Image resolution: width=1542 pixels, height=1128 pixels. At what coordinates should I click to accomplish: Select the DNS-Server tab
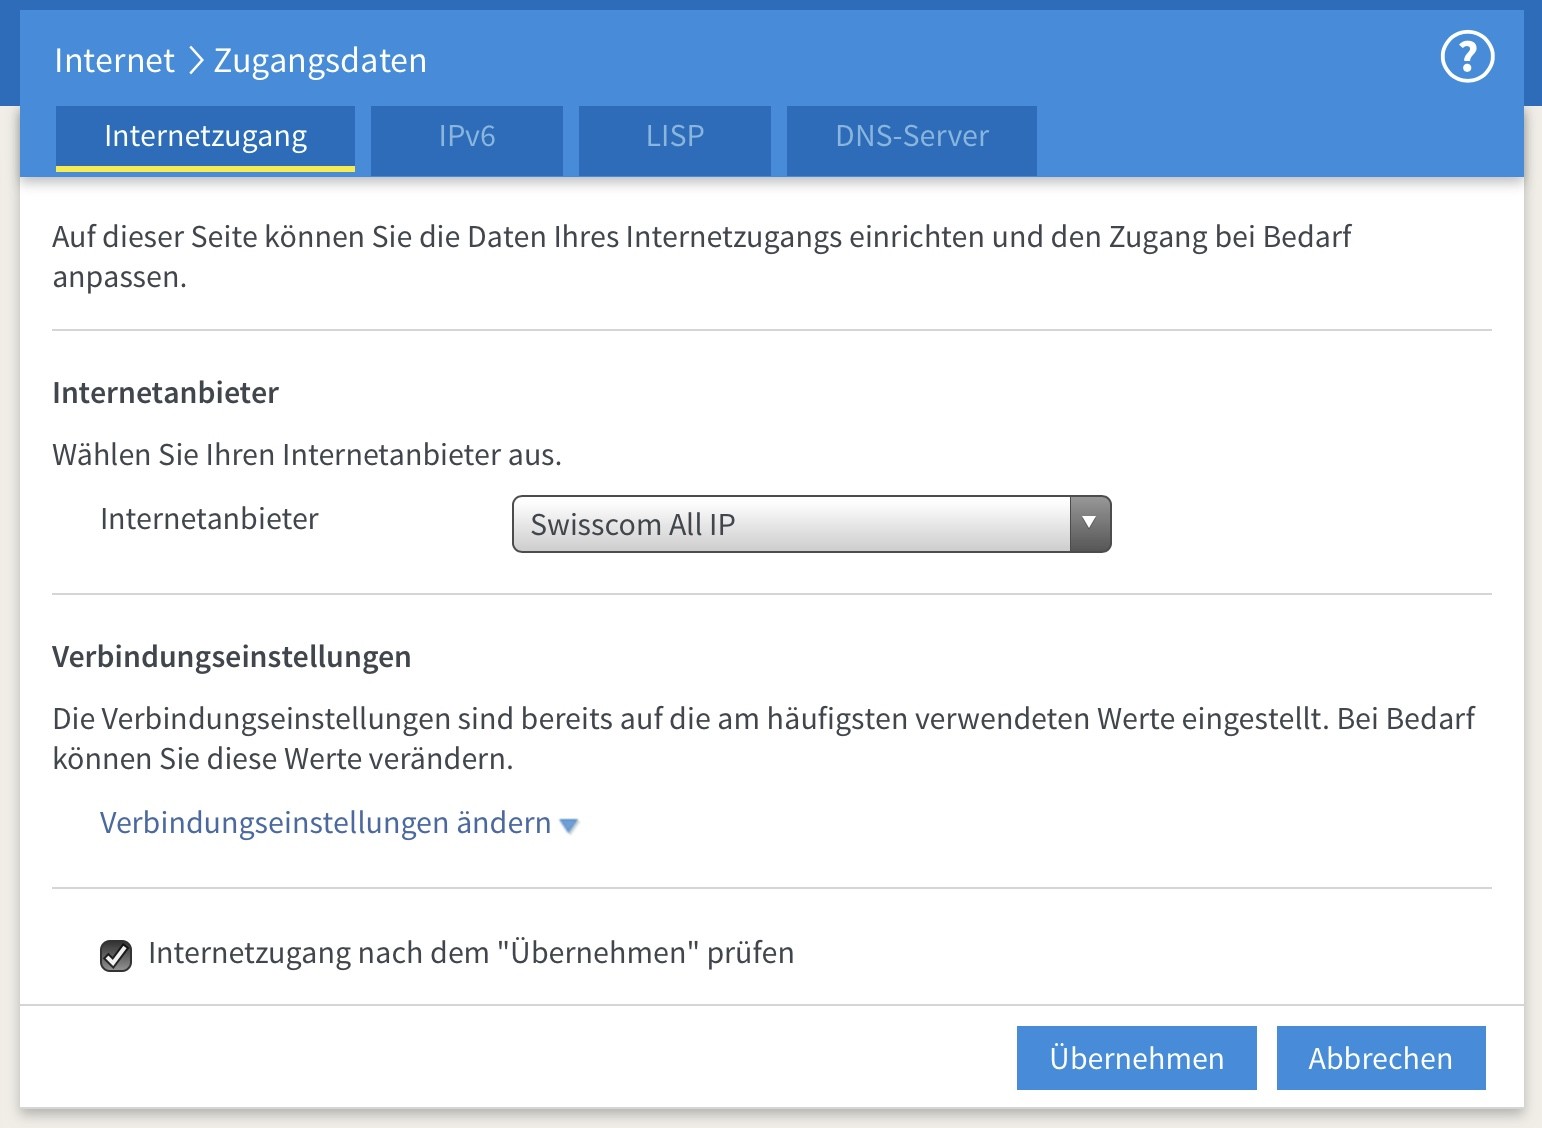coord(911,137)
